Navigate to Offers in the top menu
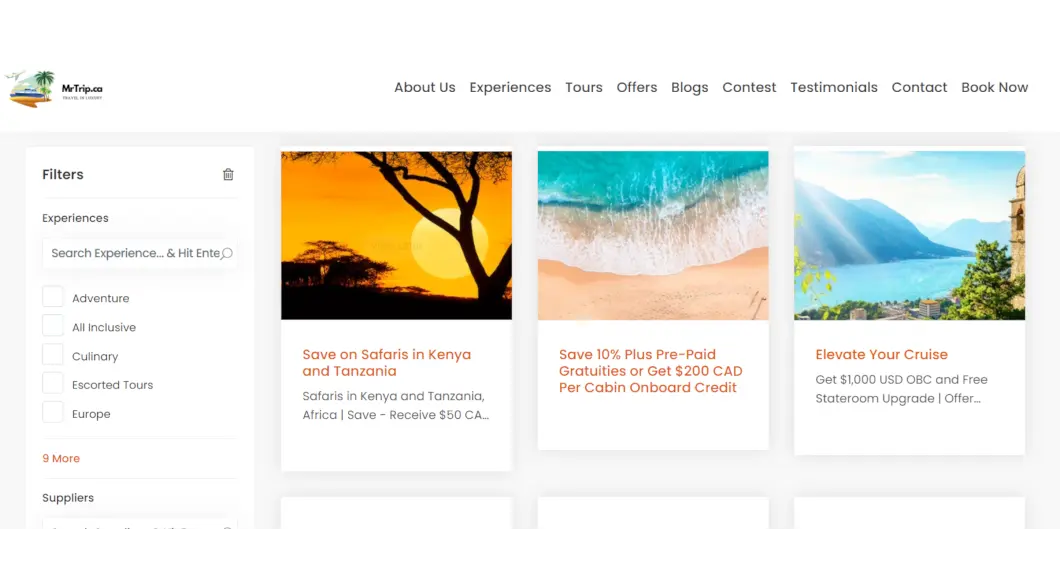 click(636, 87)
